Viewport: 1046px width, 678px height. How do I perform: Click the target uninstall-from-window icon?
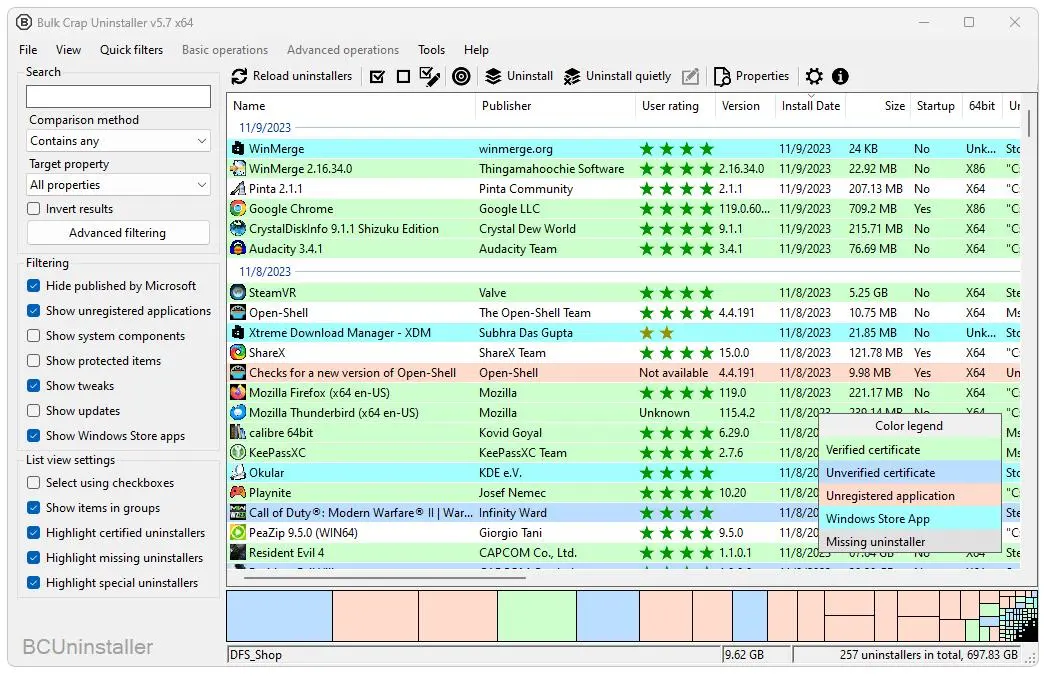[x=461, y=77]
